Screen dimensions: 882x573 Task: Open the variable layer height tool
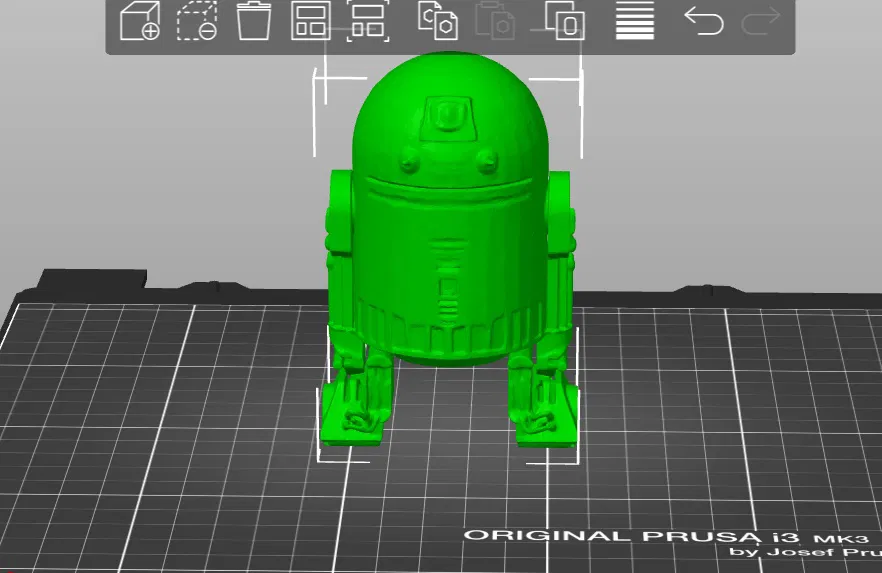click(635, 21)
